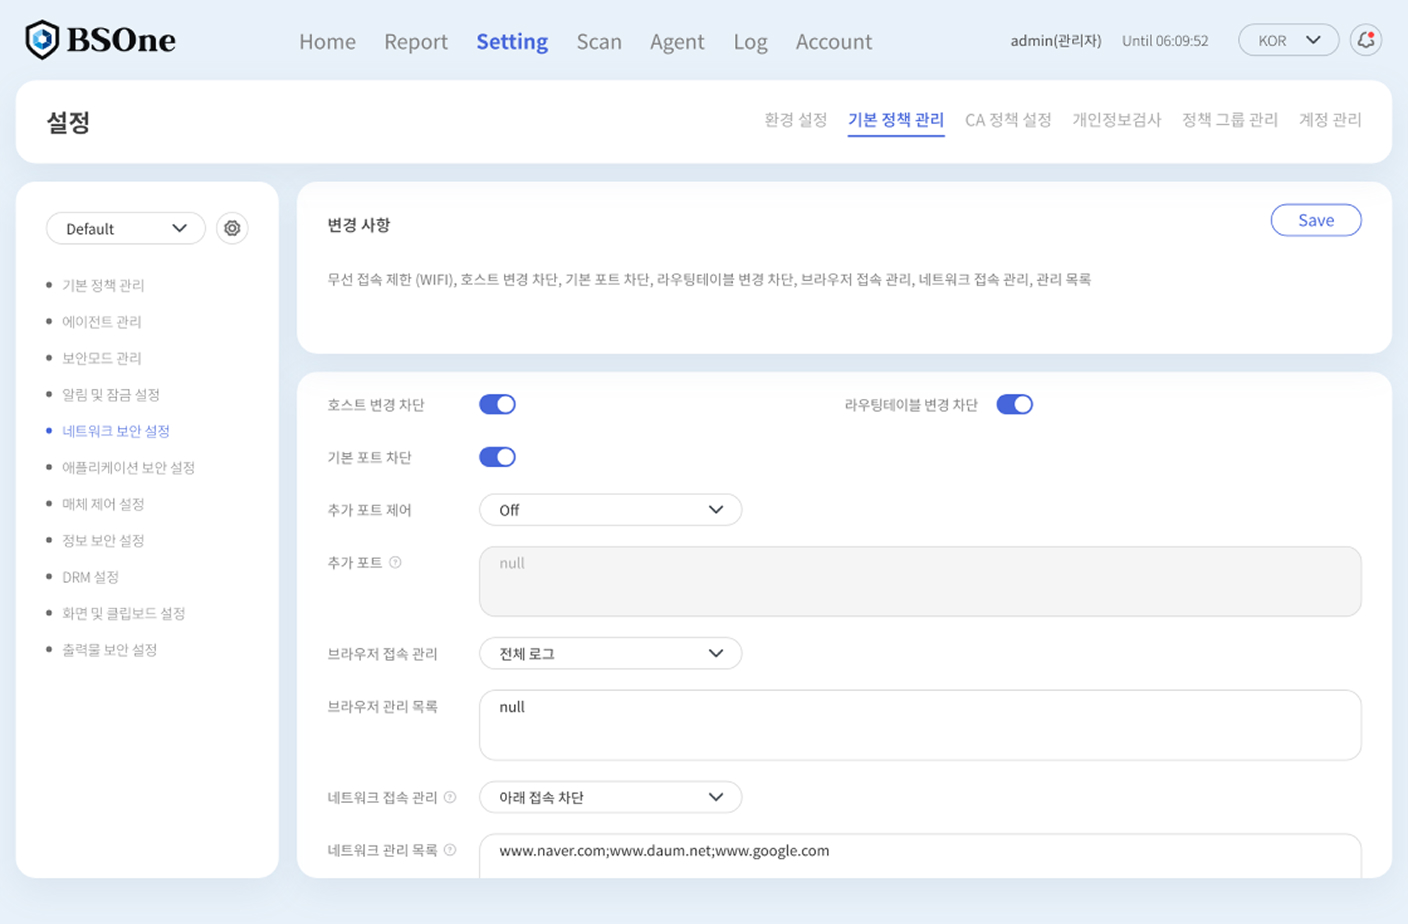Open the 브라우저 접속 관리 전체 로그 dropdown
This screenshot has height=924, width=1408.
pos(610,653)
